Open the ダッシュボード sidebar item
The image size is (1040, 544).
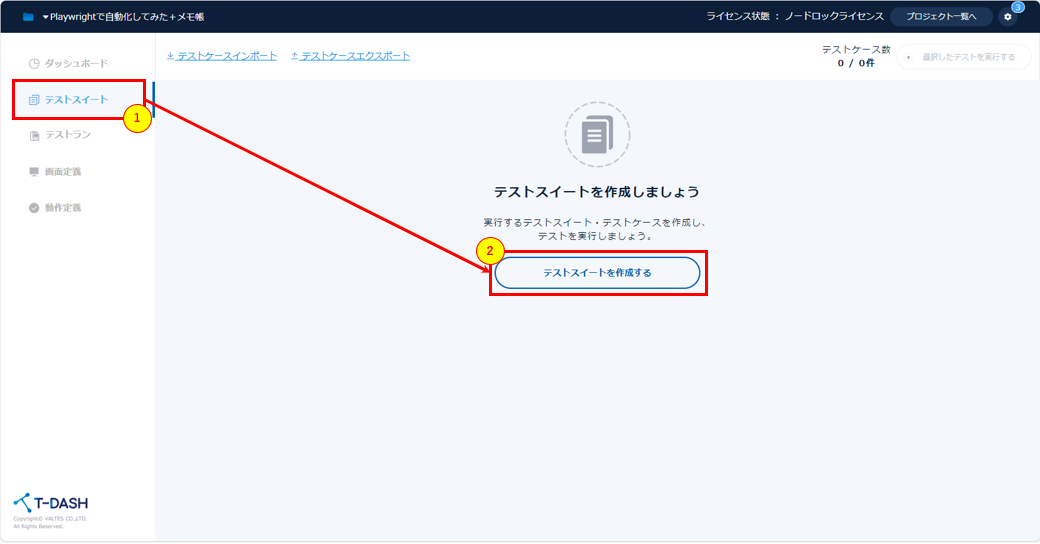pyautogui.click(x=68, y=64)
